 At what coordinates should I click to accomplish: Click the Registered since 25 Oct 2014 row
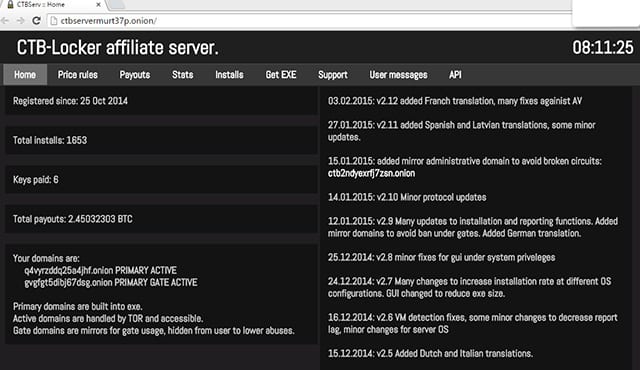161,101
